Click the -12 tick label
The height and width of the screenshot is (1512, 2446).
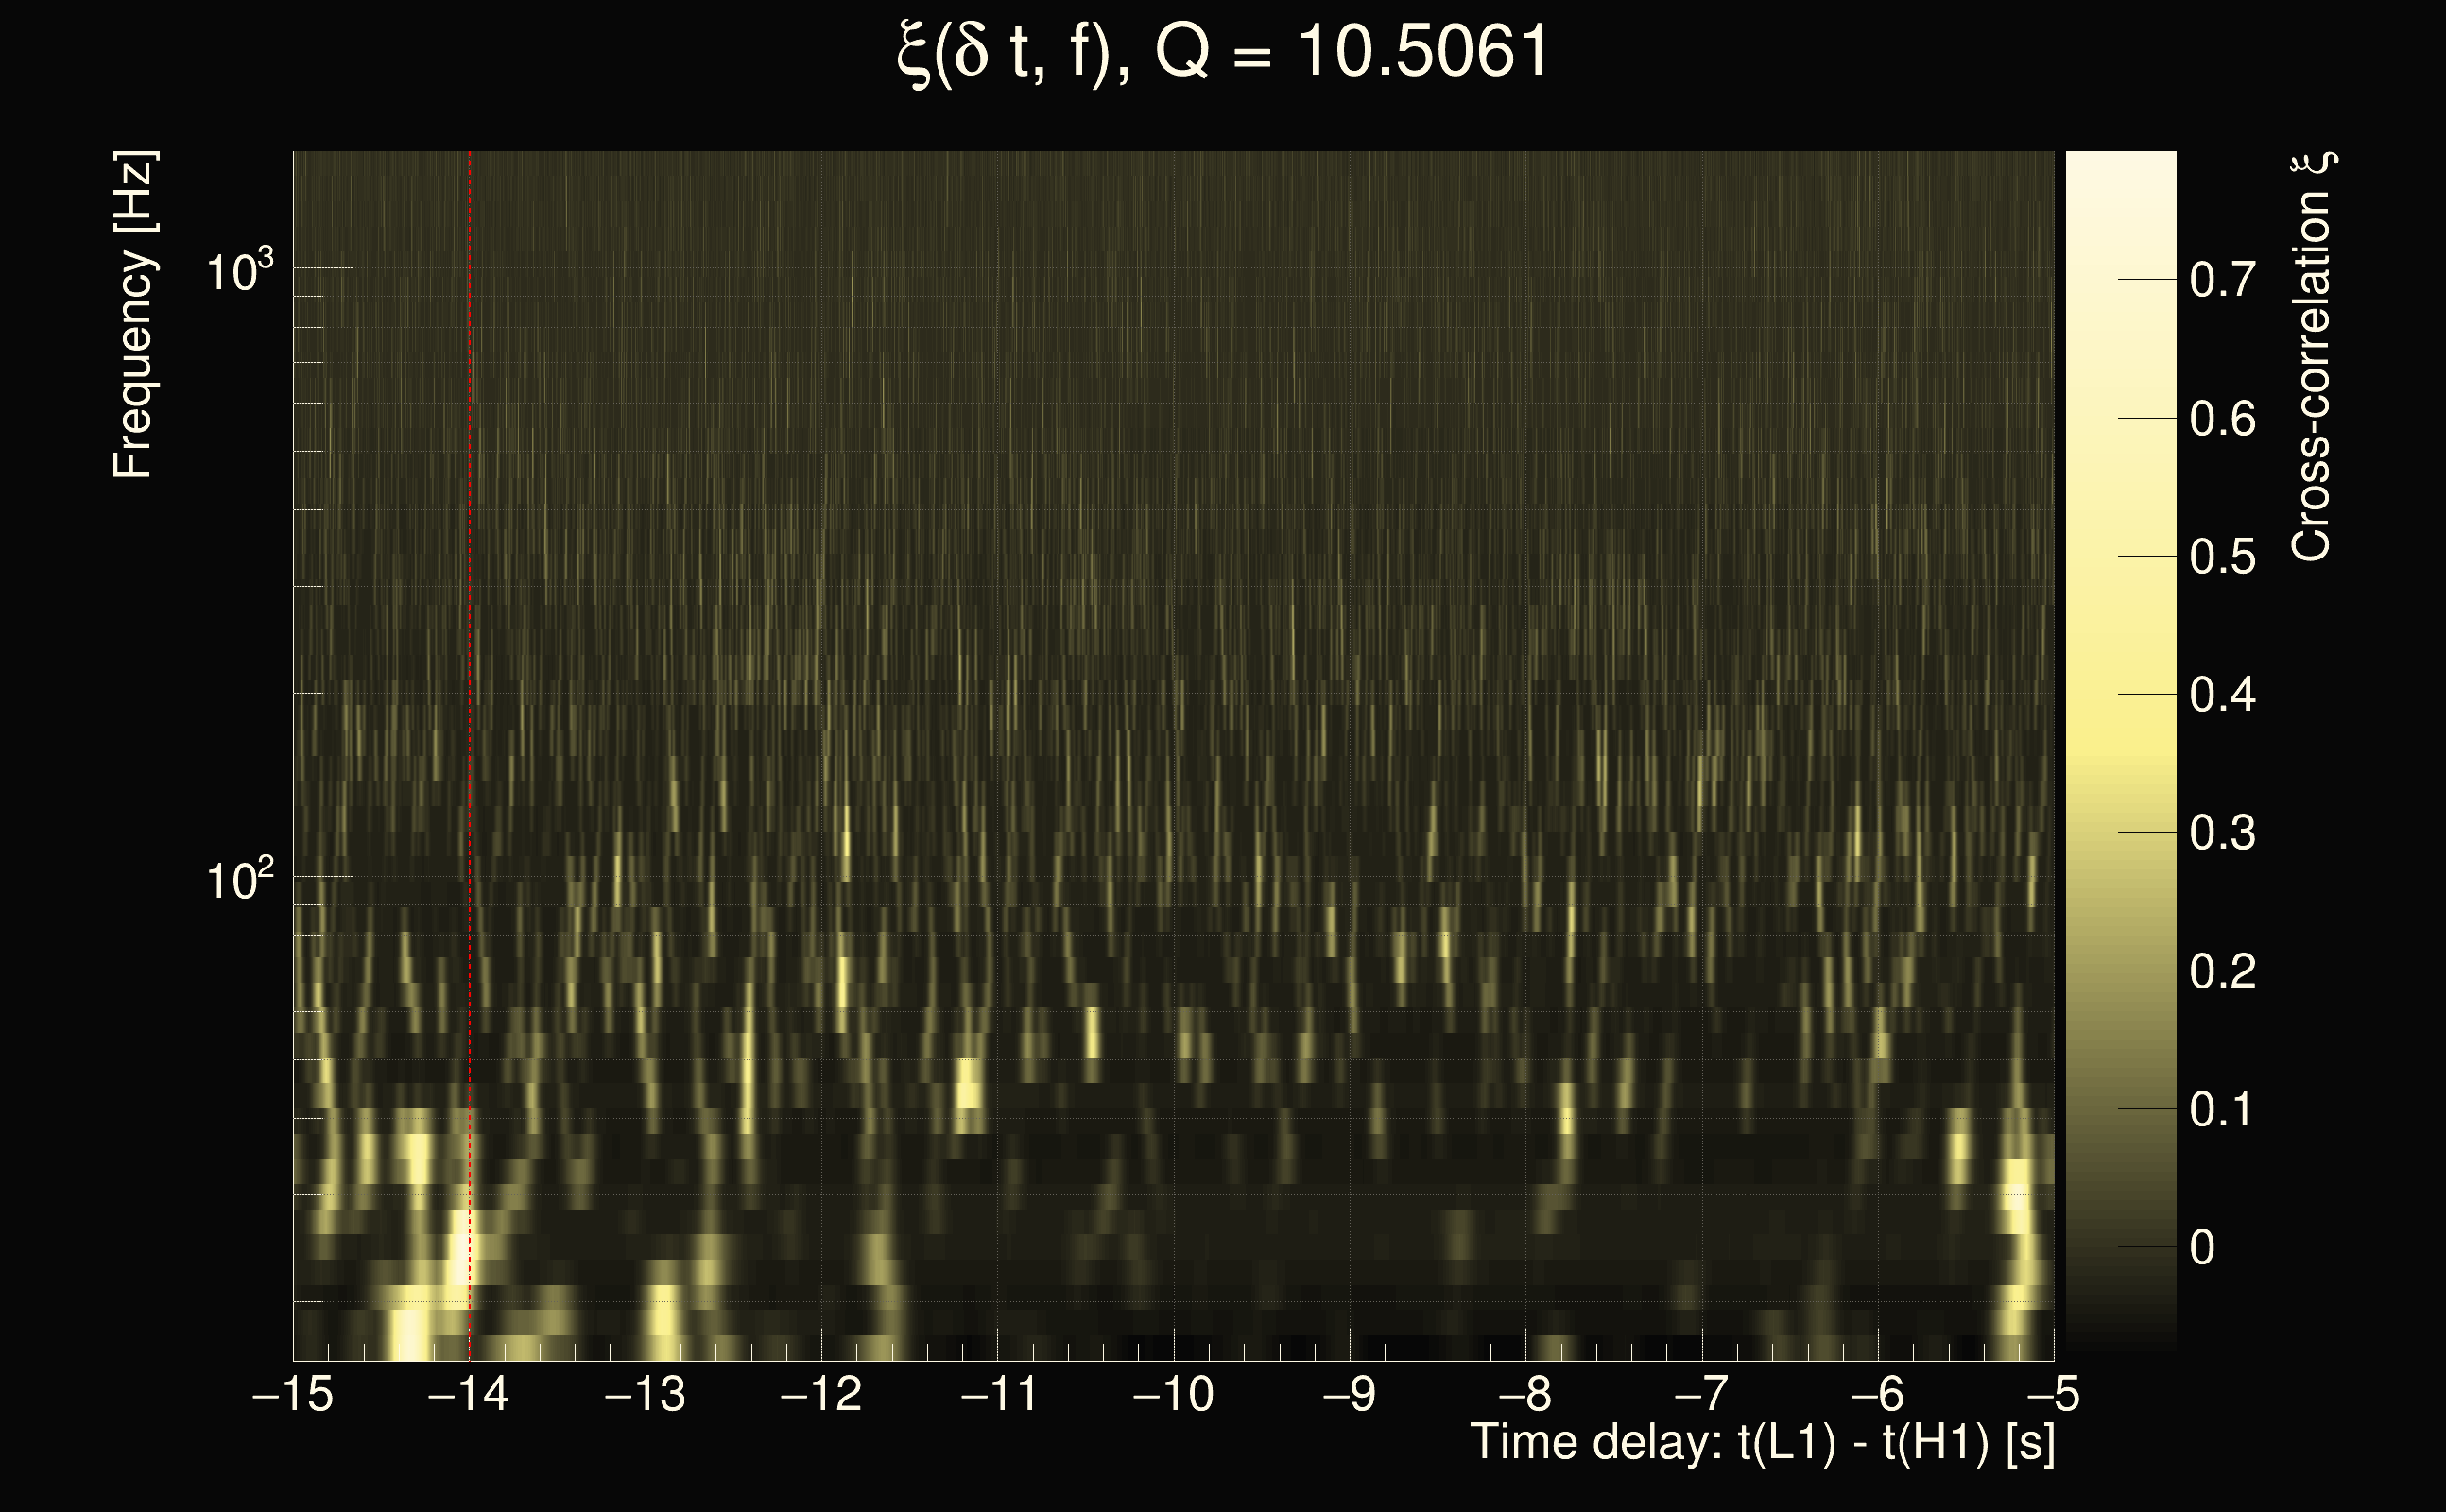820,1394
